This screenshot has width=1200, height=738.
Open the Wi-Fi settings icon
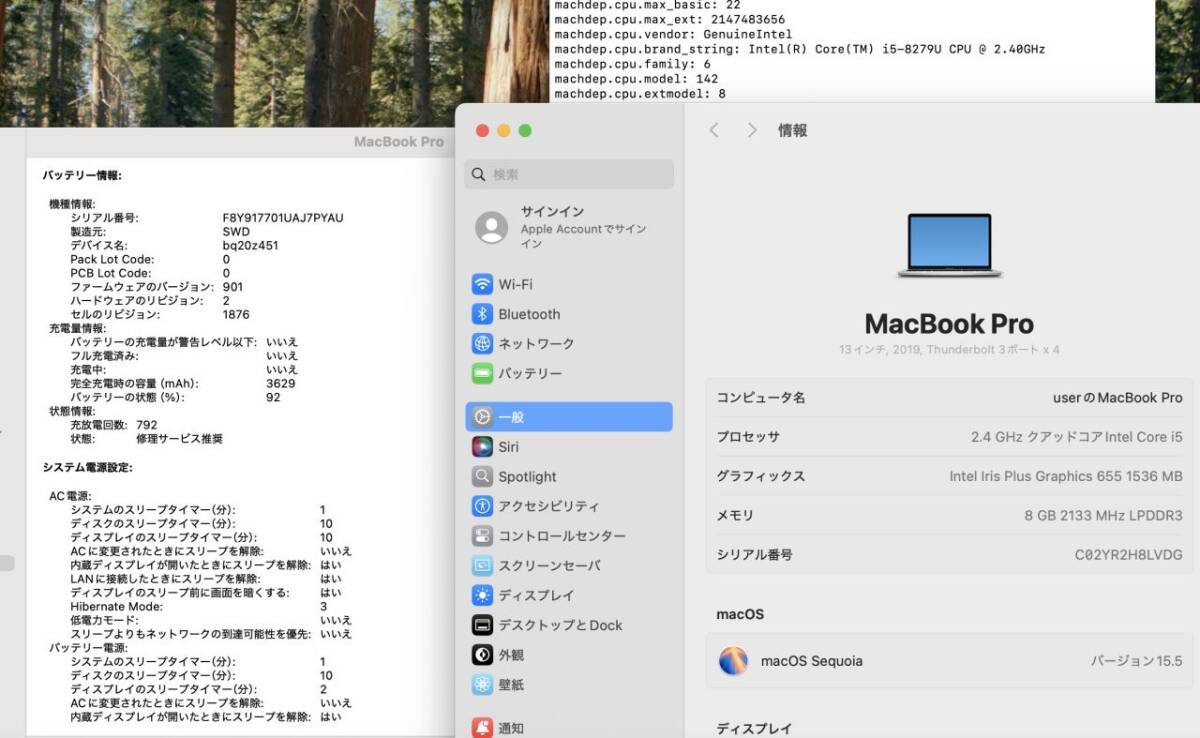[481, 283]
